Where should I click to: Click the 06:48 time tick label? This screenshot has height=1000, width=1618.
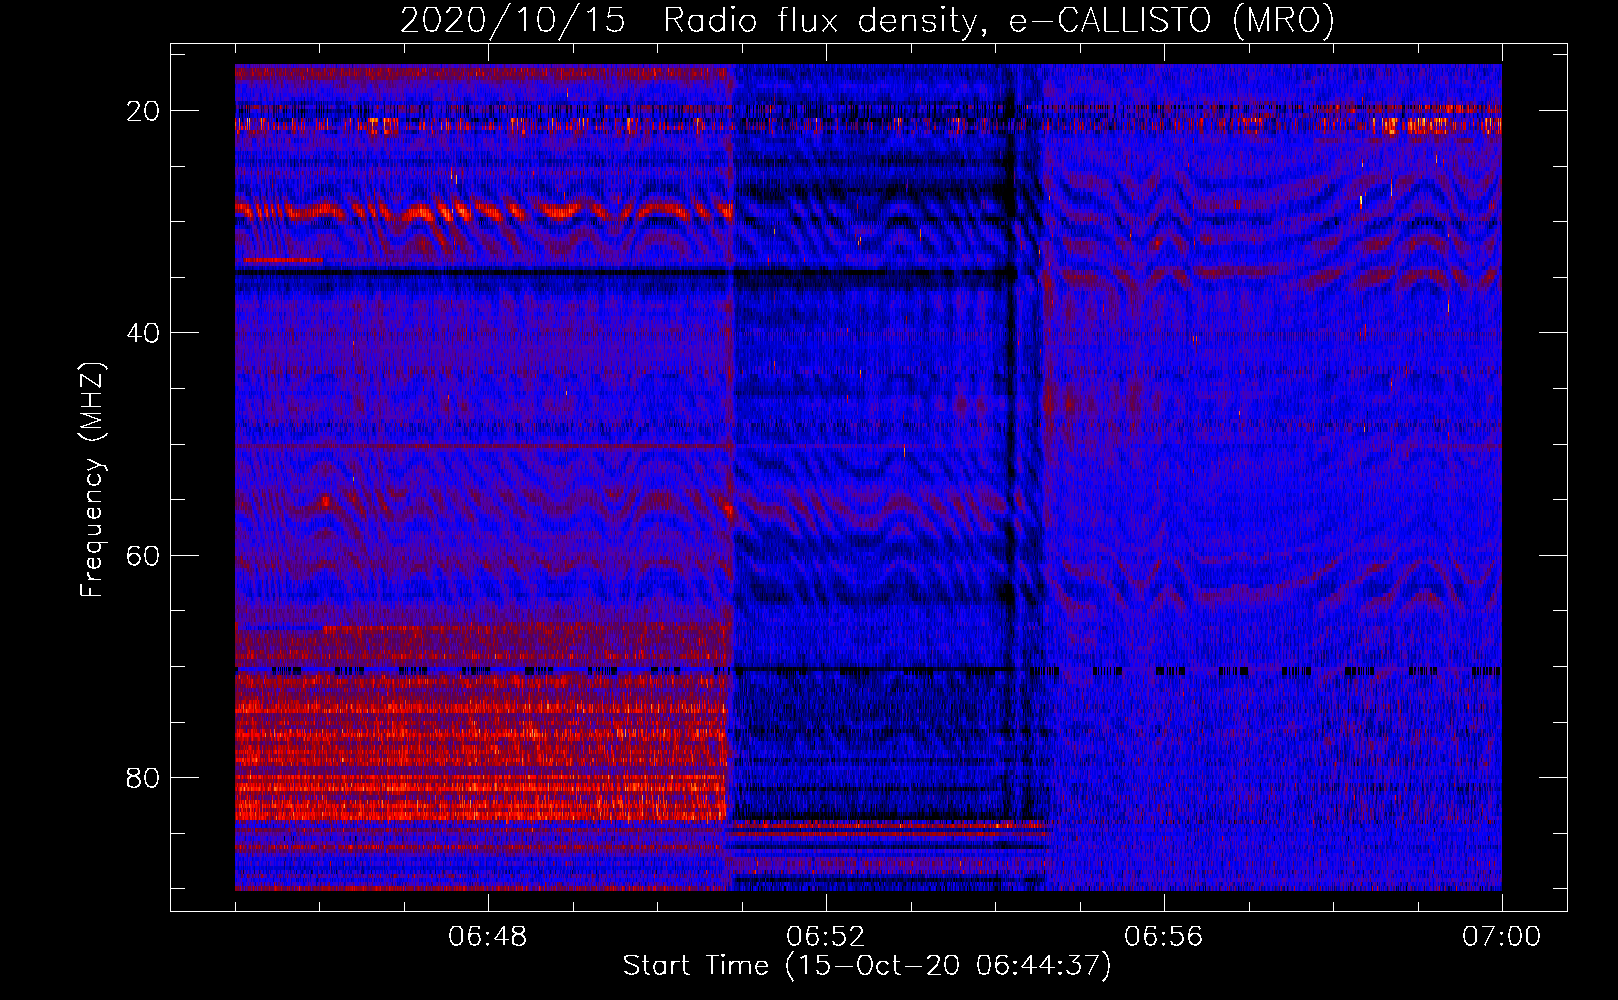(x=488, y=937)
